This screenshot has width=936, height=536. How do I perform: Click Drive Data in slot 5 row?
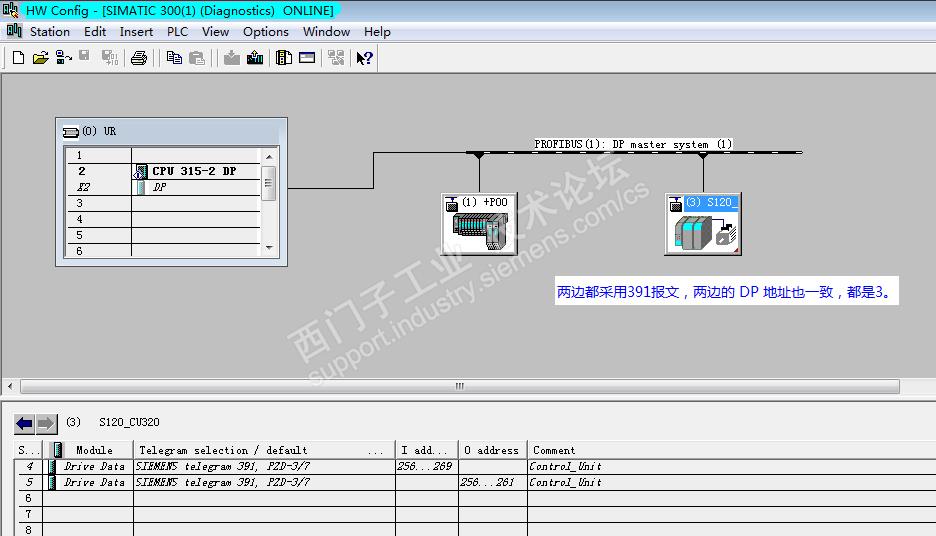94,482
